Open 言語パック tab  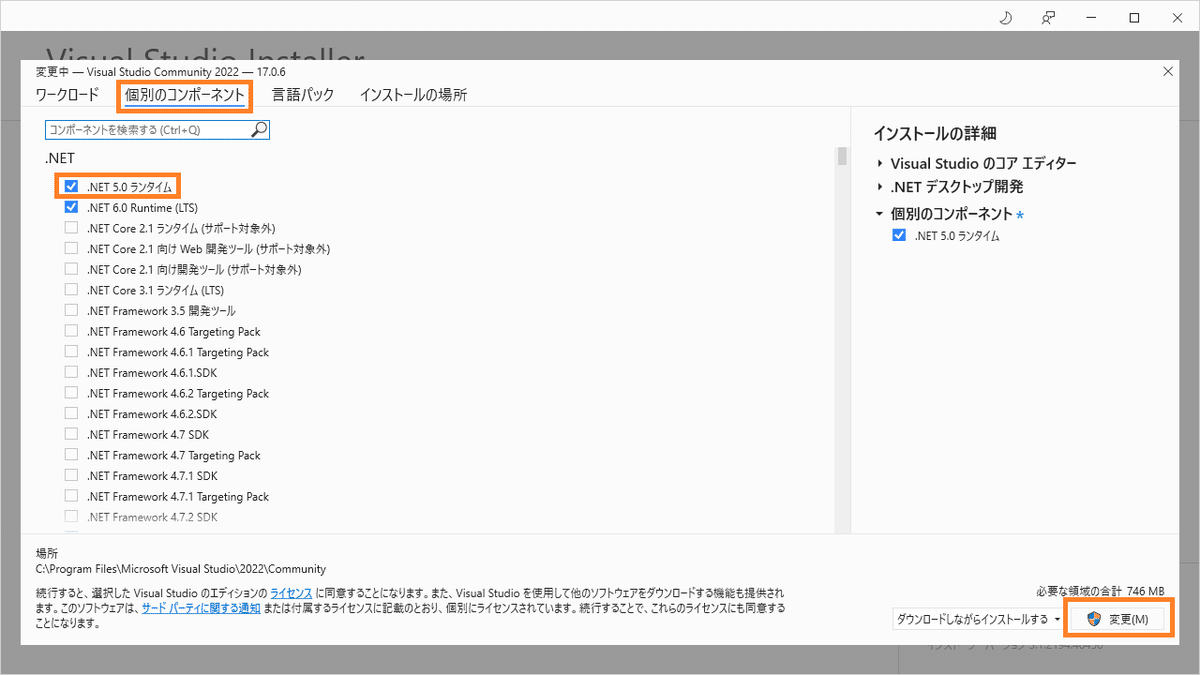pyautogui.click(x=302, y=95)
